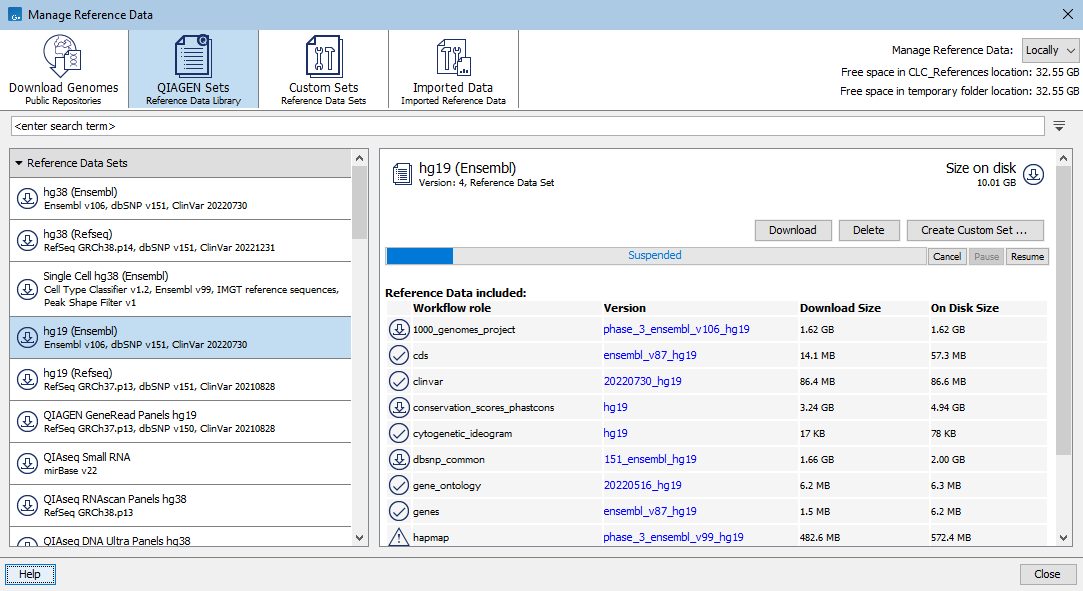The height and width of the screenshot is (591, 1083).
Task: Click the Help button
Action: coord(30,574)
